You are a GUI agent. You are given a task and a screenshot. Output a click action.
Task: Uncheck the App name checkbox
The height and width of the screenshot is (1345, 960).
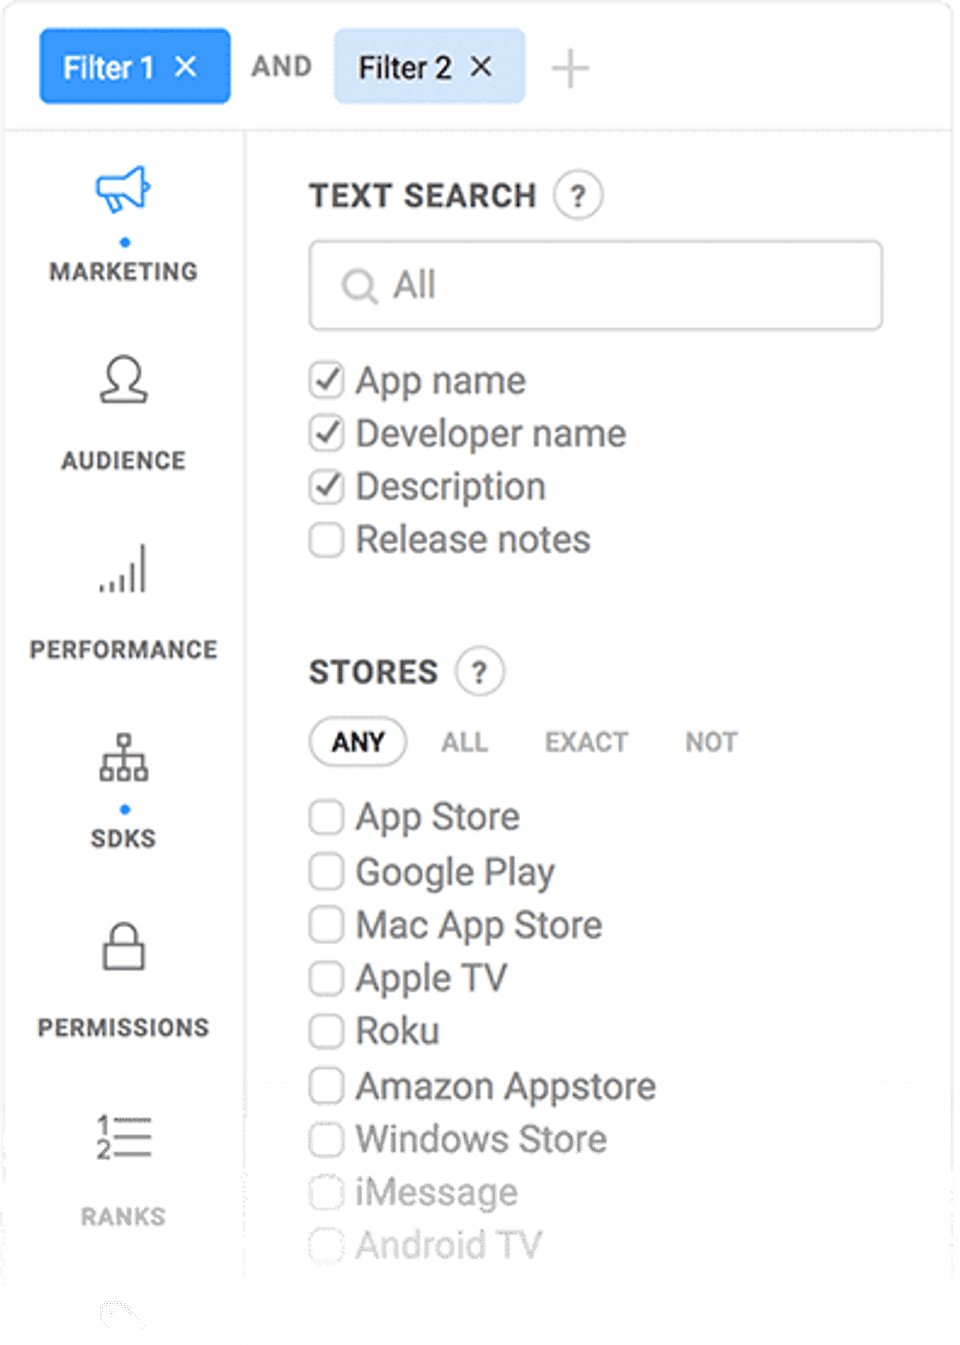[326, 381]
